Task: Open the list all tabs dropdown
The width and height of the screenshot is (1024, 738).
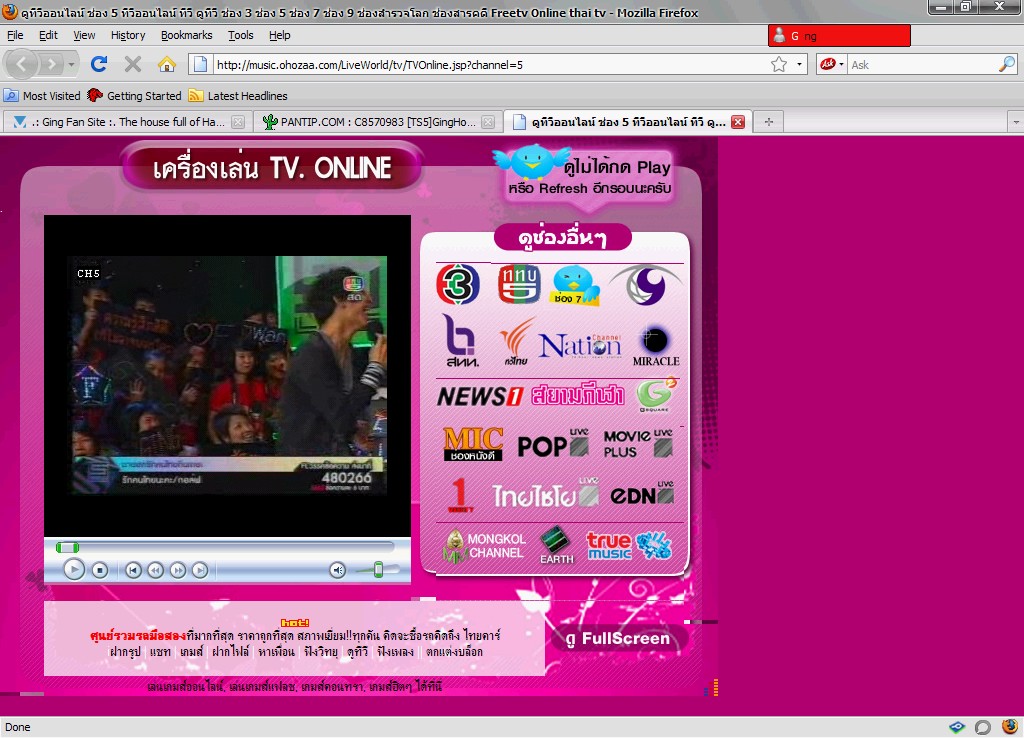Action: click(1016, 122)
